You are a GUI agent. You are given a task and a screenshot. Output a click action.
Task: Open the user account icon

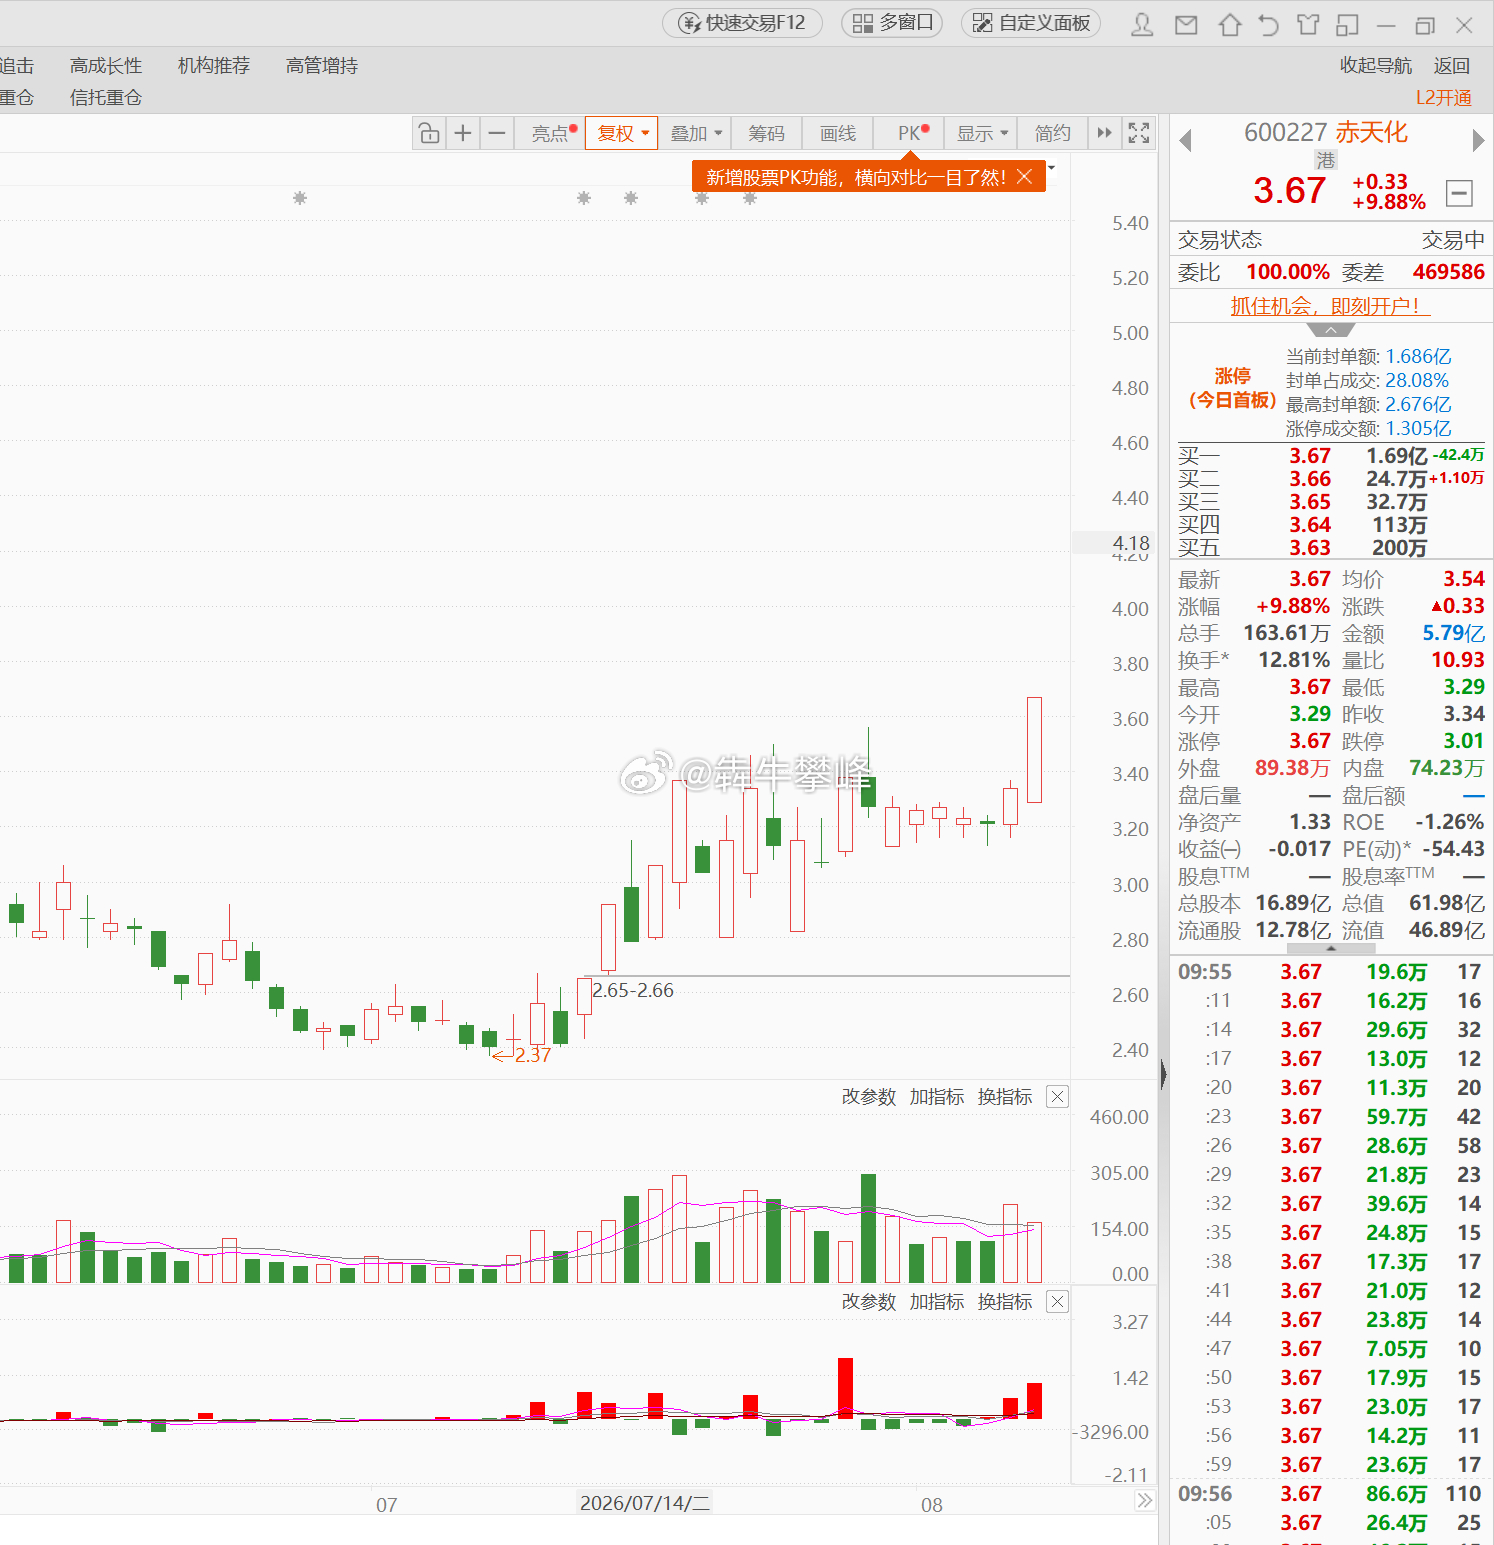pos(1142,24)
